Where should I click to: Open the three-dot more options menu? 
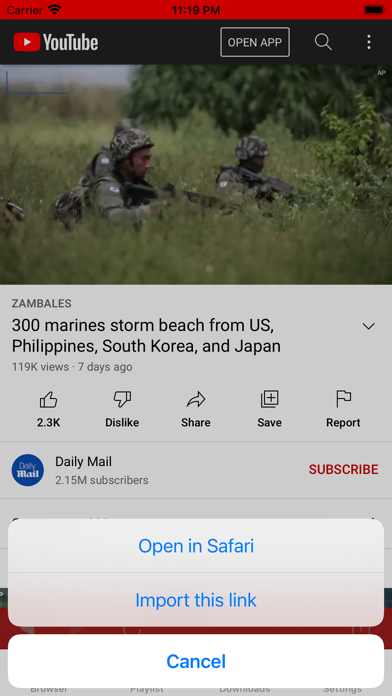[368, 42]
